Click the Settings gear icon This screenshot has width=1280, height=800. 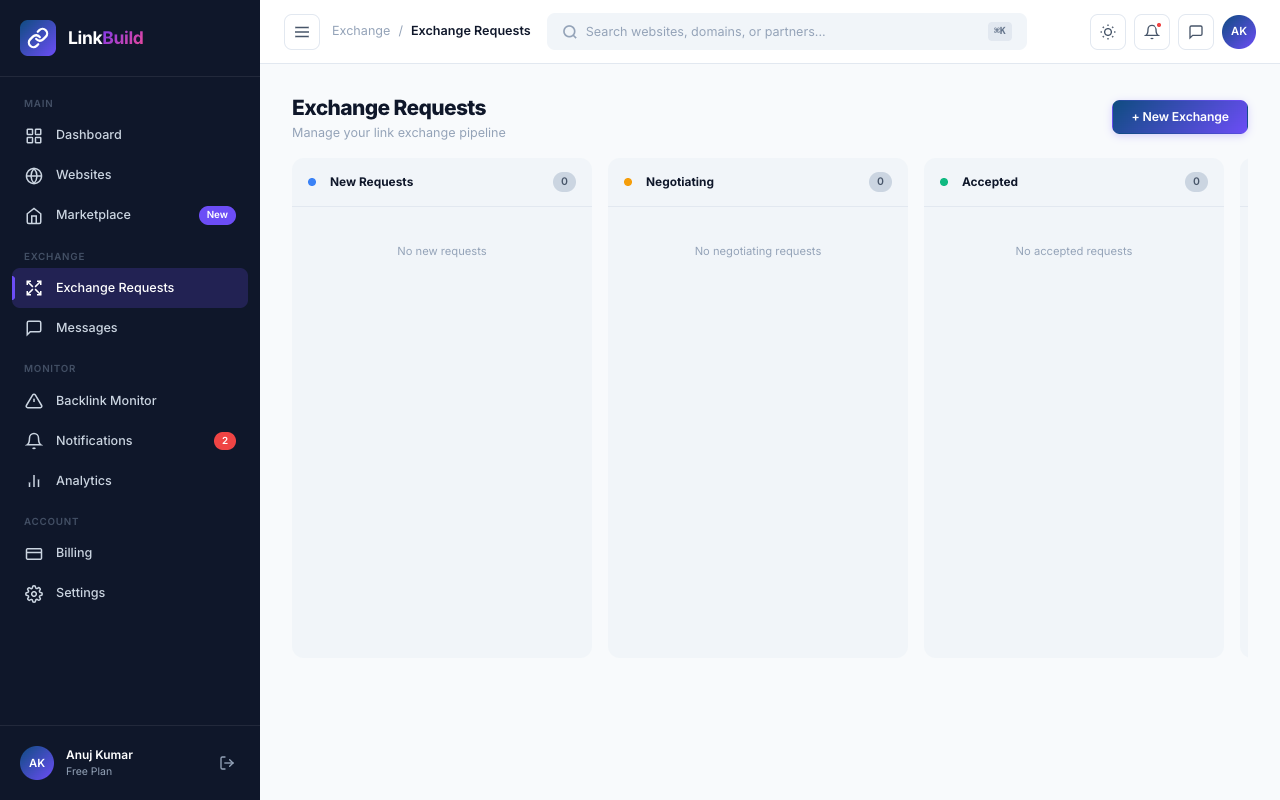click(x=34, y=593)
